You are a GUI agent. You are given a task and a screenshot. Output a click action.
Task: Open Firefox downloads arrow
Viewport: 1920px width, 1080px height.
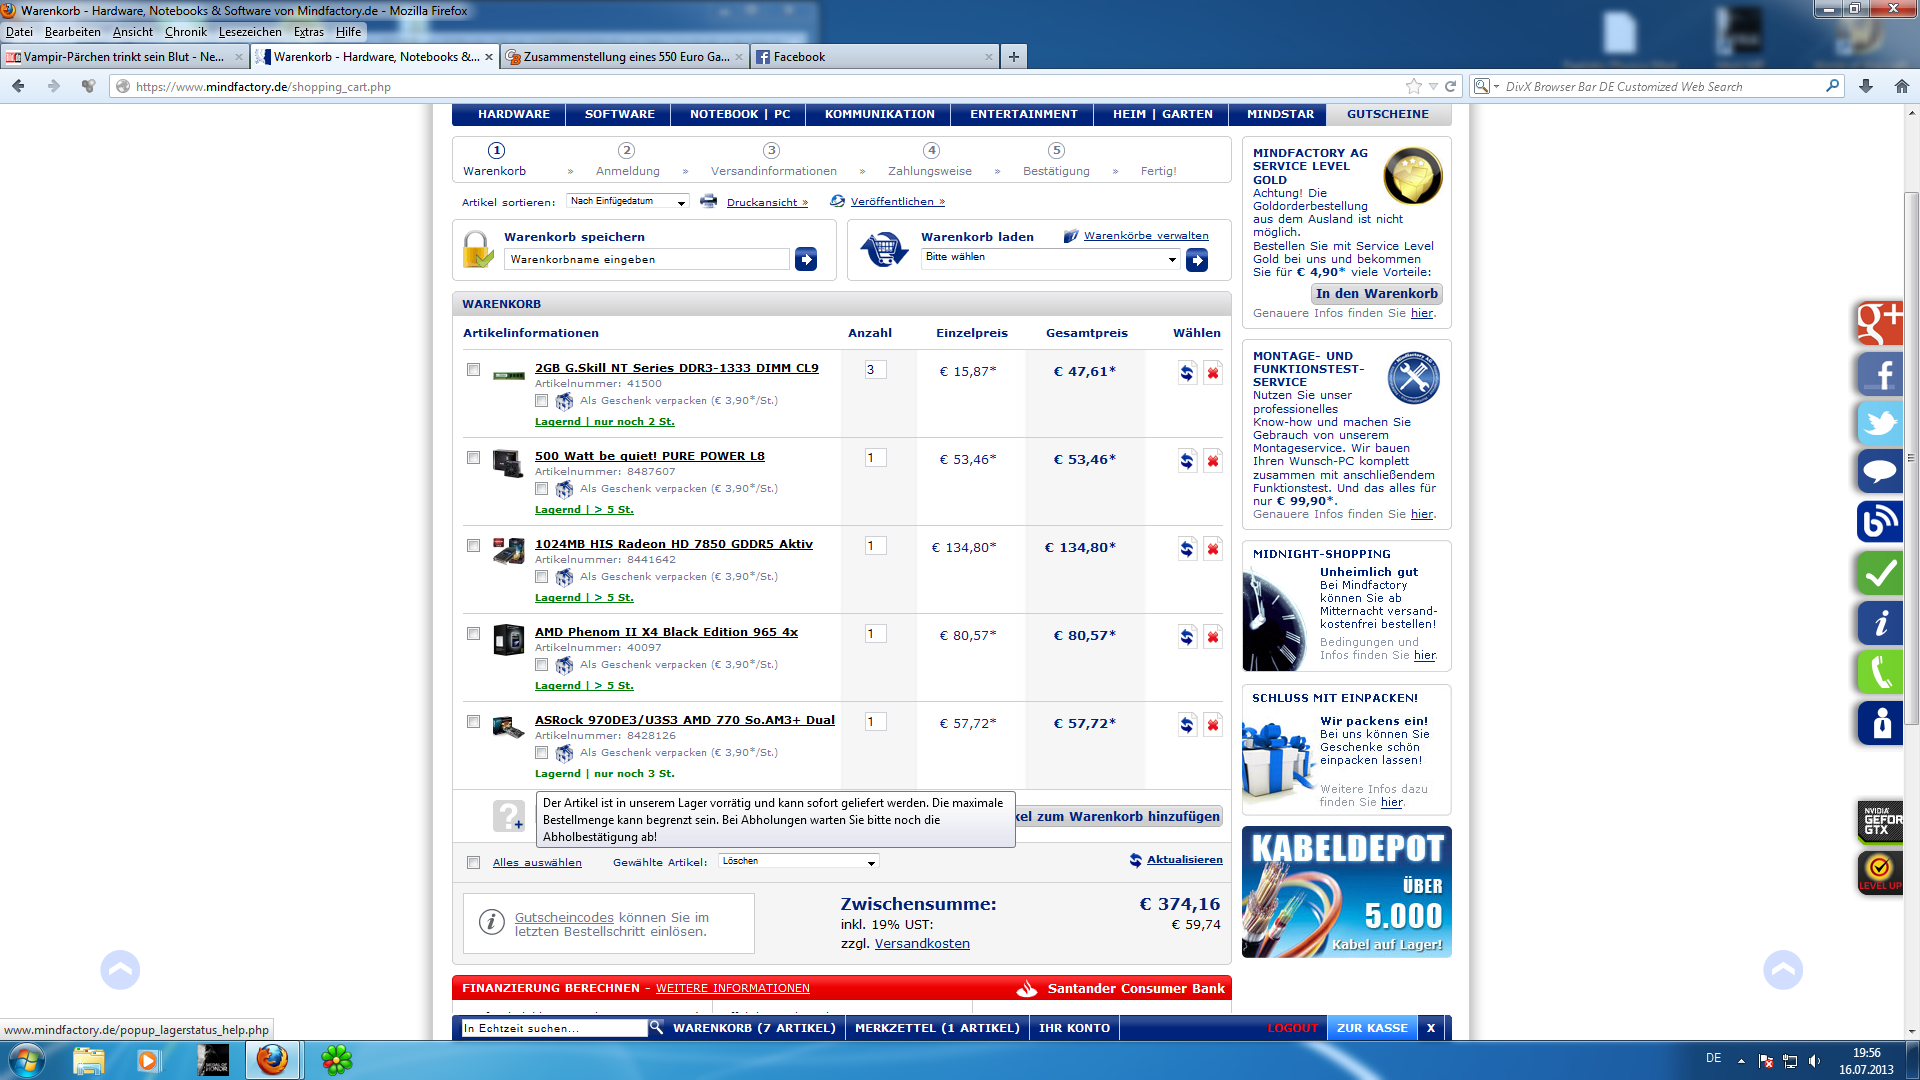(1866, 87)
